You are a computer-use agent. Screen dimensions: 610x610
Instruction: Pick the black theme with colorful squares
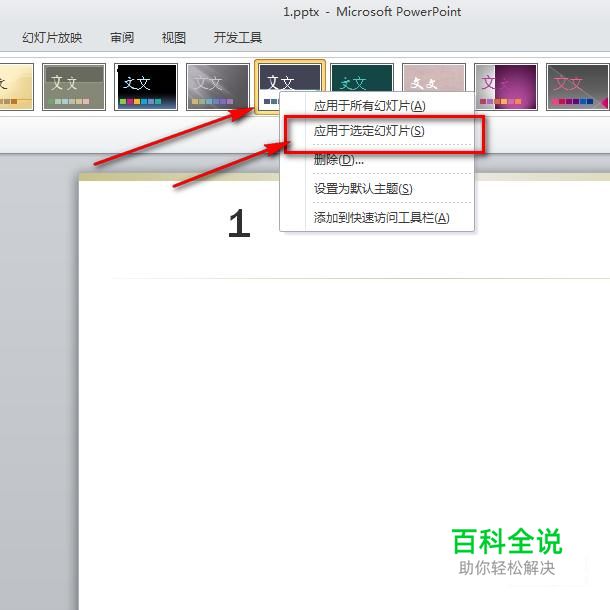click(146, 87)
